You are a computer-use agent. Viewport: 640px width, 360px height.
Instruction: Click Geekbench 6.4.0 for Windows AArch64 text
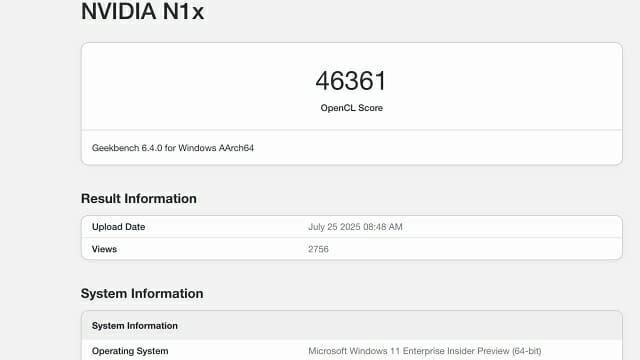(173, 148)
